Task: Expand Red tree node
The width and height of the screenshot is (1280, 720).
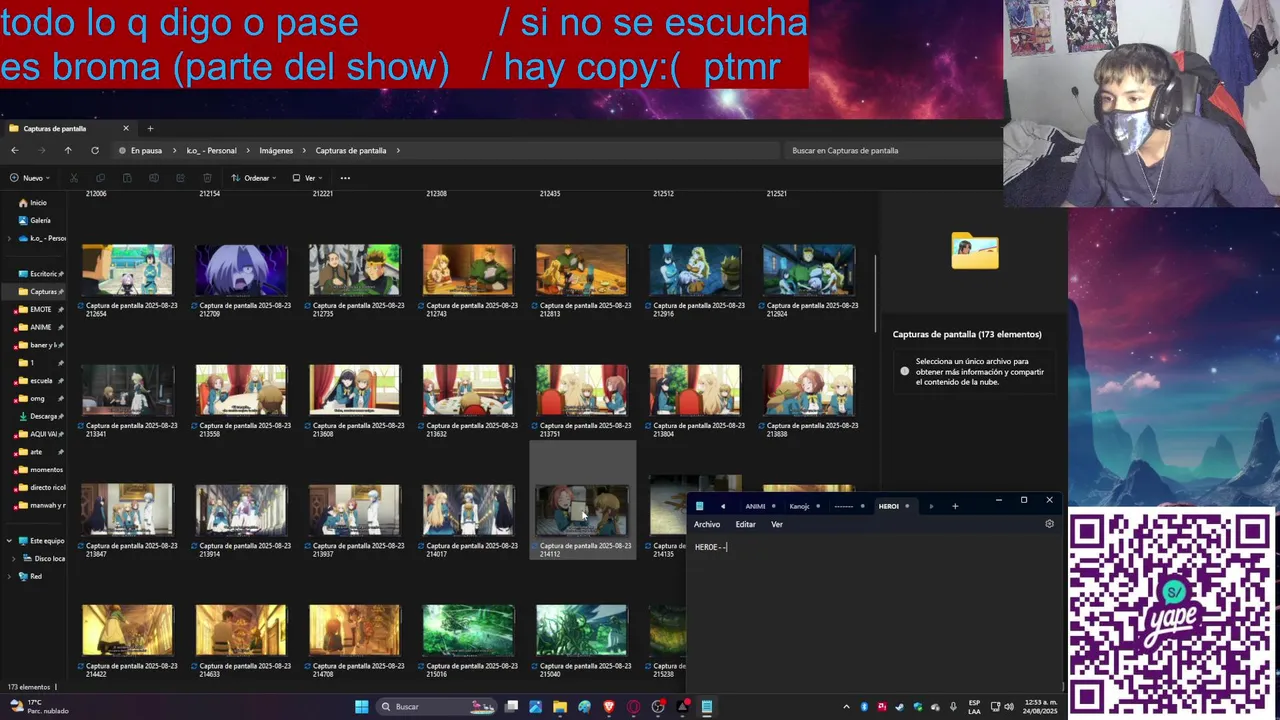Action: pyautogui.click(x=9, y=576)
